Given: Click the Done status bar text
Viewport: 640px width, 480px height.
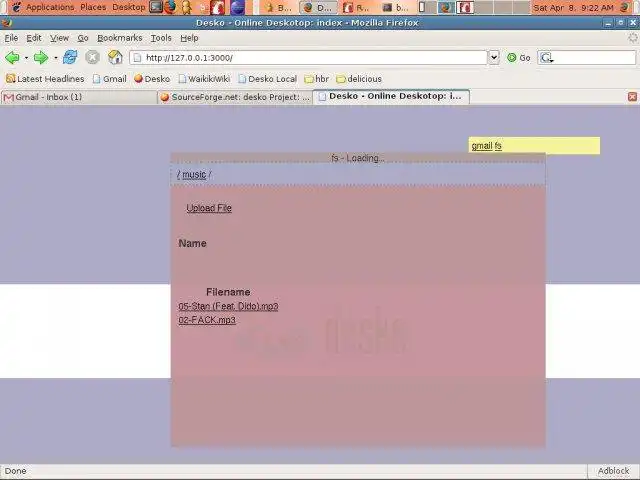Looking at the screenshot, I should click(16, 471).
